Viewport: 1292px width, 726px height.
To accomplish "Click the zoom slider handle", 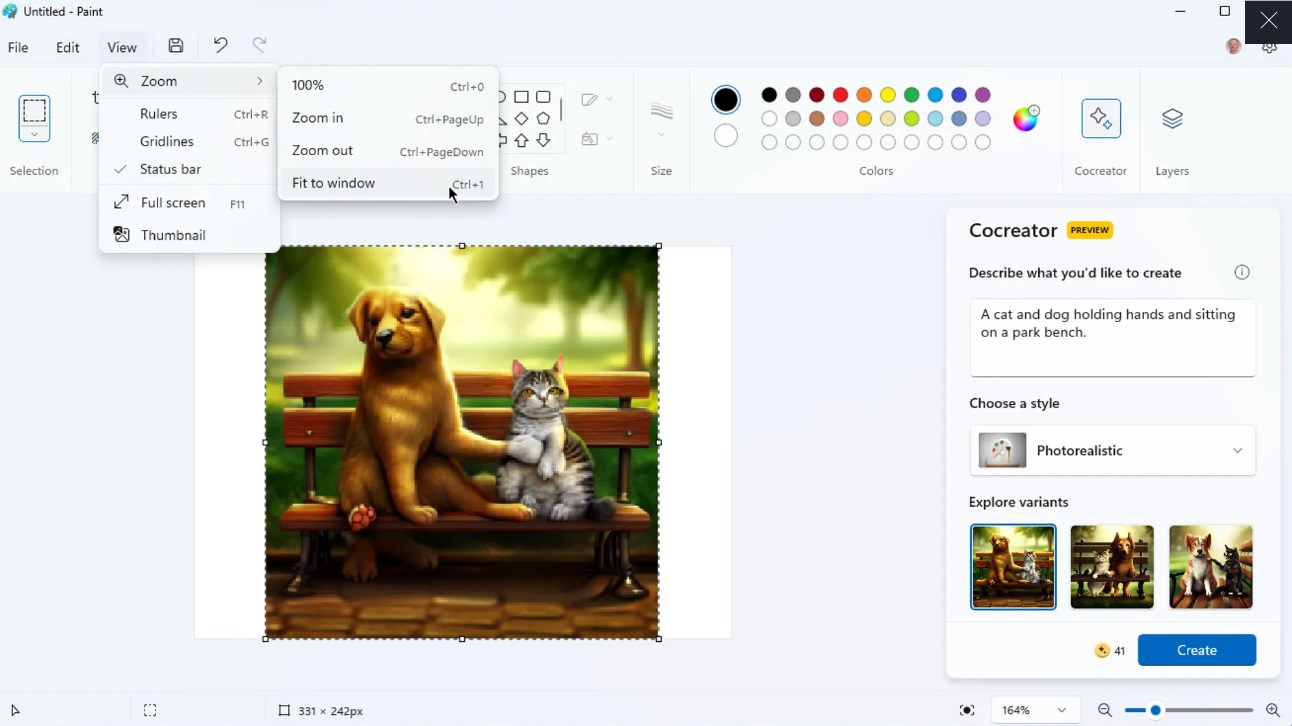I will (x=1155, y=710).
